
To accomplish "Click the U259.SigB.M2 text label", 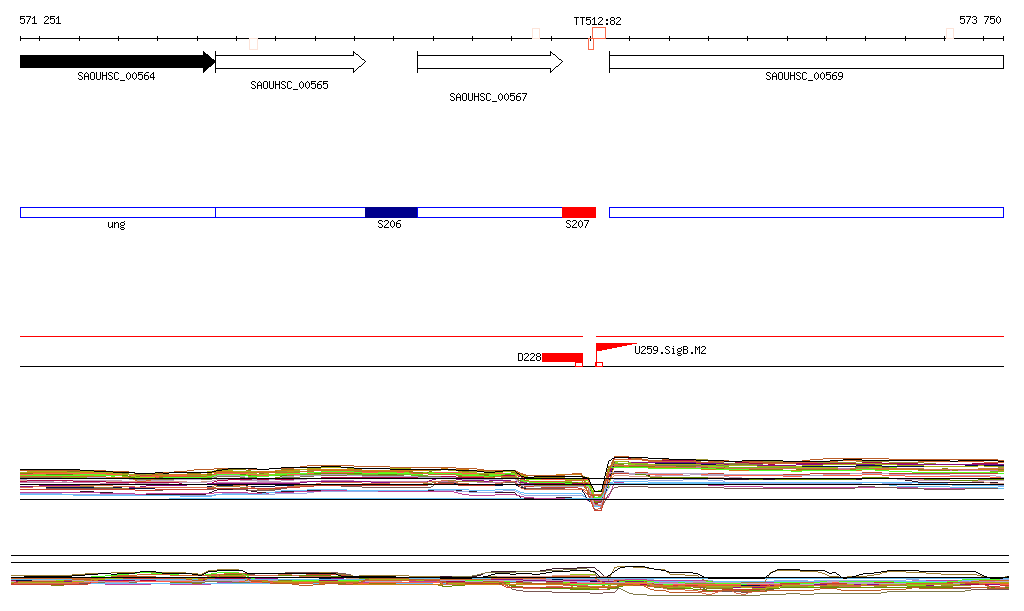I will click(x=670, y=351).
